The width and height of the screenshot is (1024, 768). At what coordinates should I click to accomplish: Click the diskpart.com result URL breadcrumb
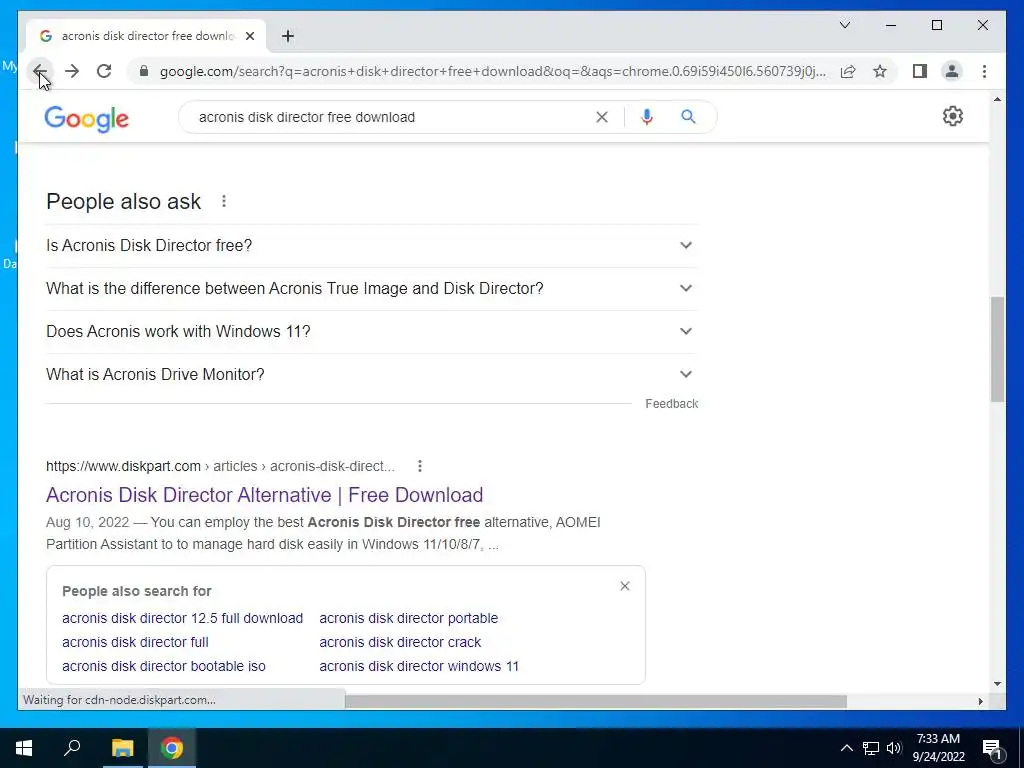(220, 466)
